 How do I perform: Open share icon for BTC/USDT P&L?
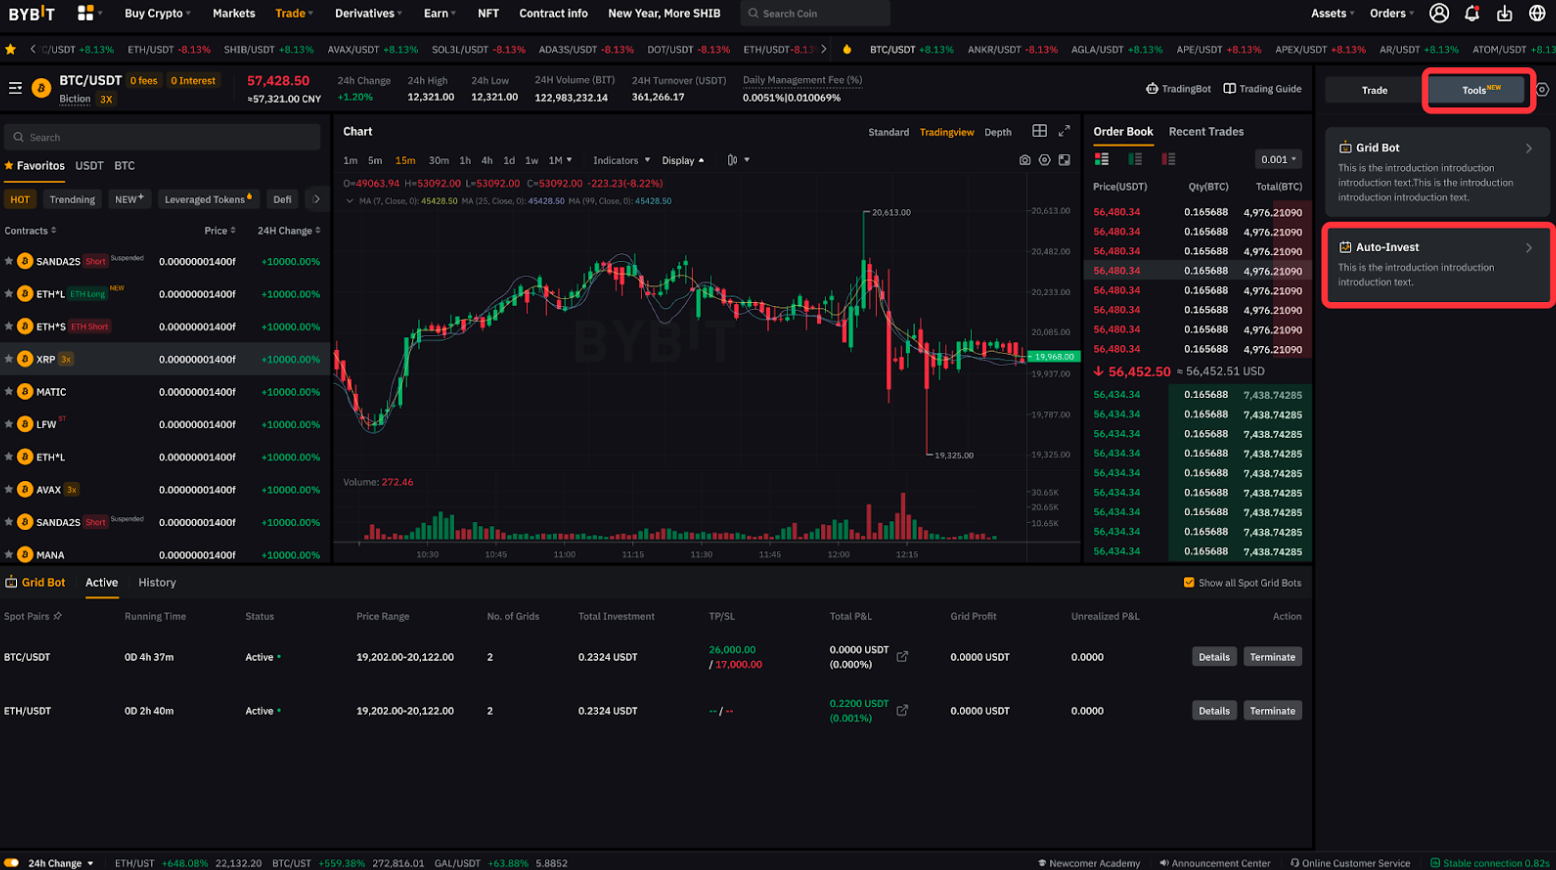click(x=902, y=657)
